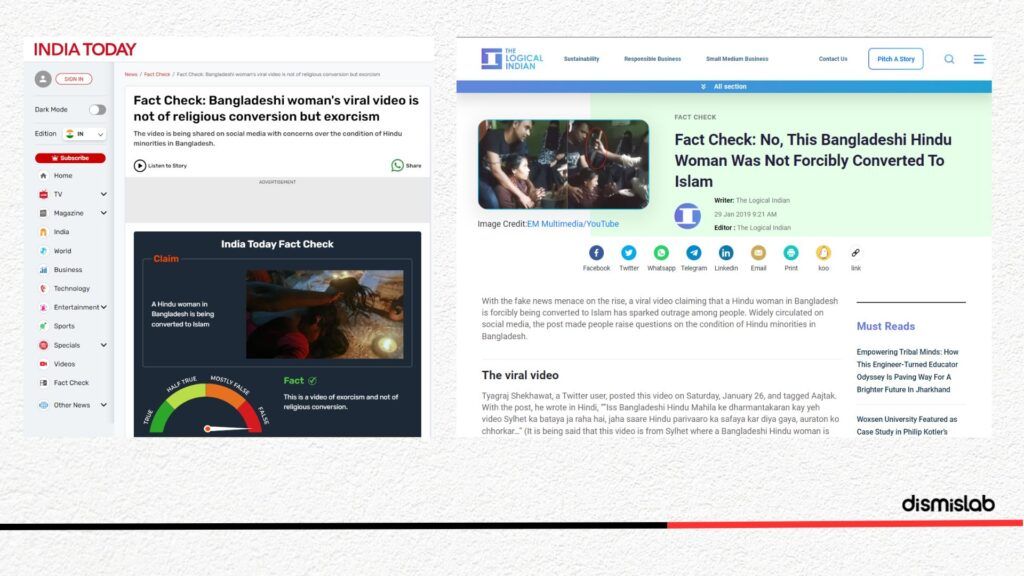Open Home in India Today sidebar
This screenshot has width=1024, height=576.
tap(63, 176)
